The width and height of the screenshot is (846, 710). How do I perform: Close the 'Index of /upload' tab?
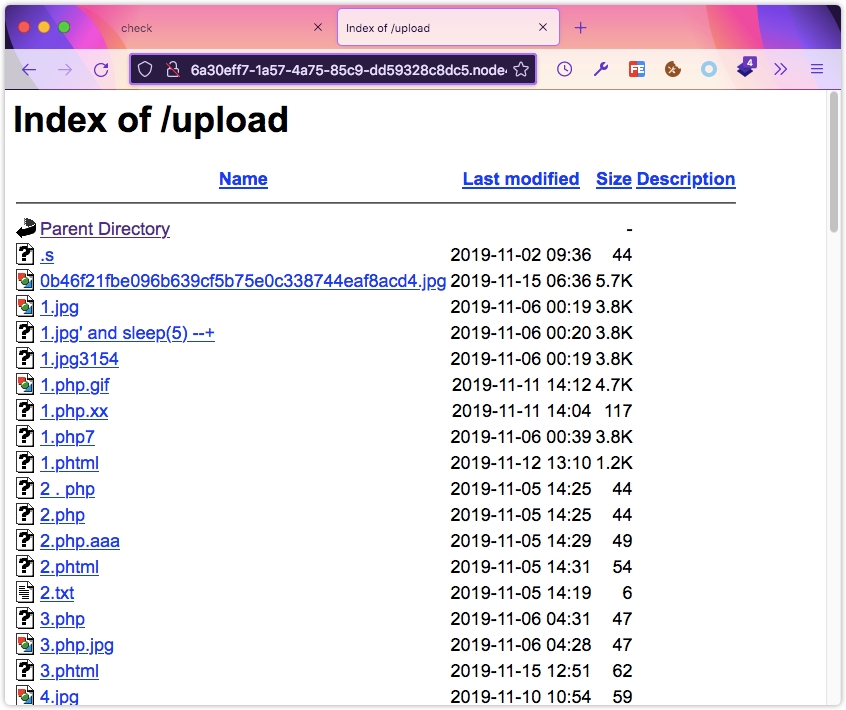543,28
